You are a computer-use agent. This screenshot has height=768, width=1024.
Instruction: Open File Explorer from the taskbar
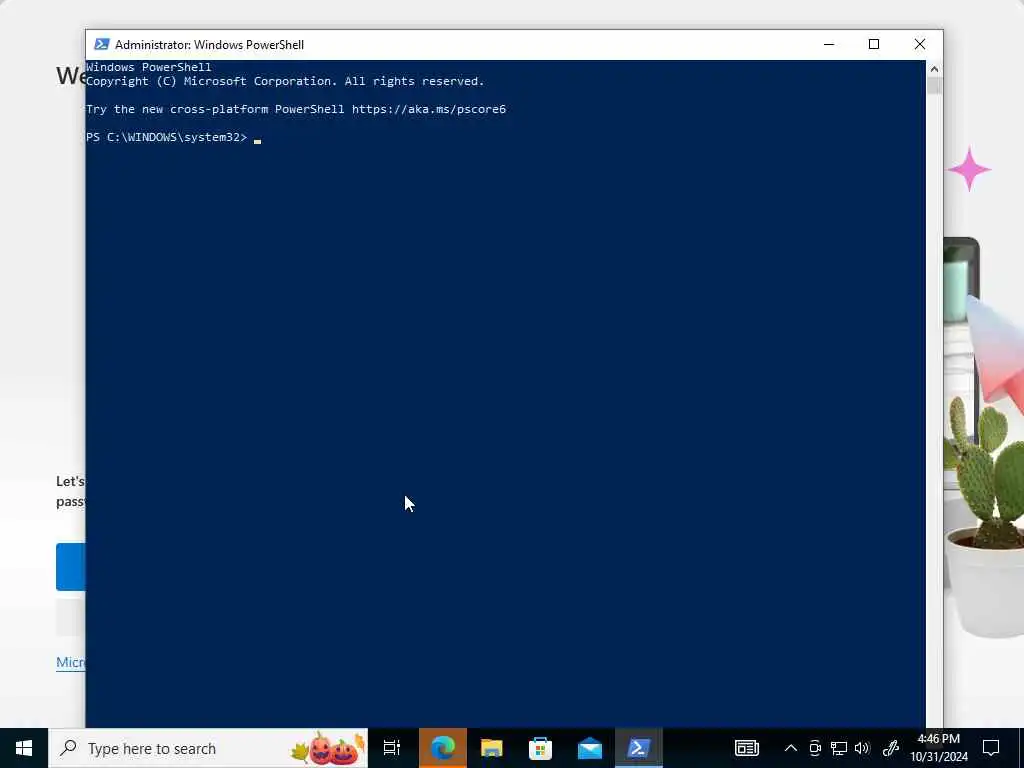492,748
